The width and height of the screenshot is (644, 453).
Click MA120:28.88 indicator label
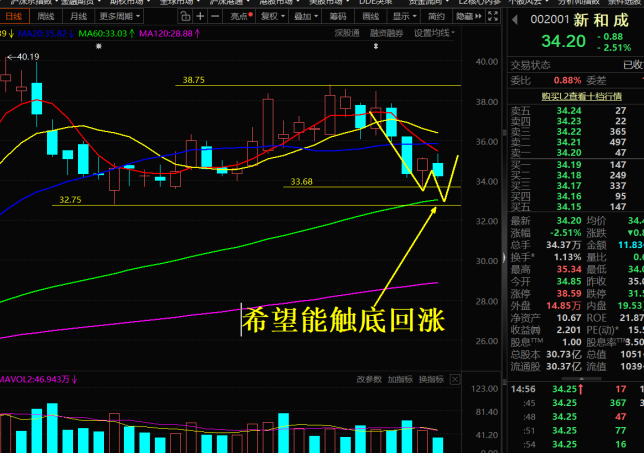tap(170, 33)
